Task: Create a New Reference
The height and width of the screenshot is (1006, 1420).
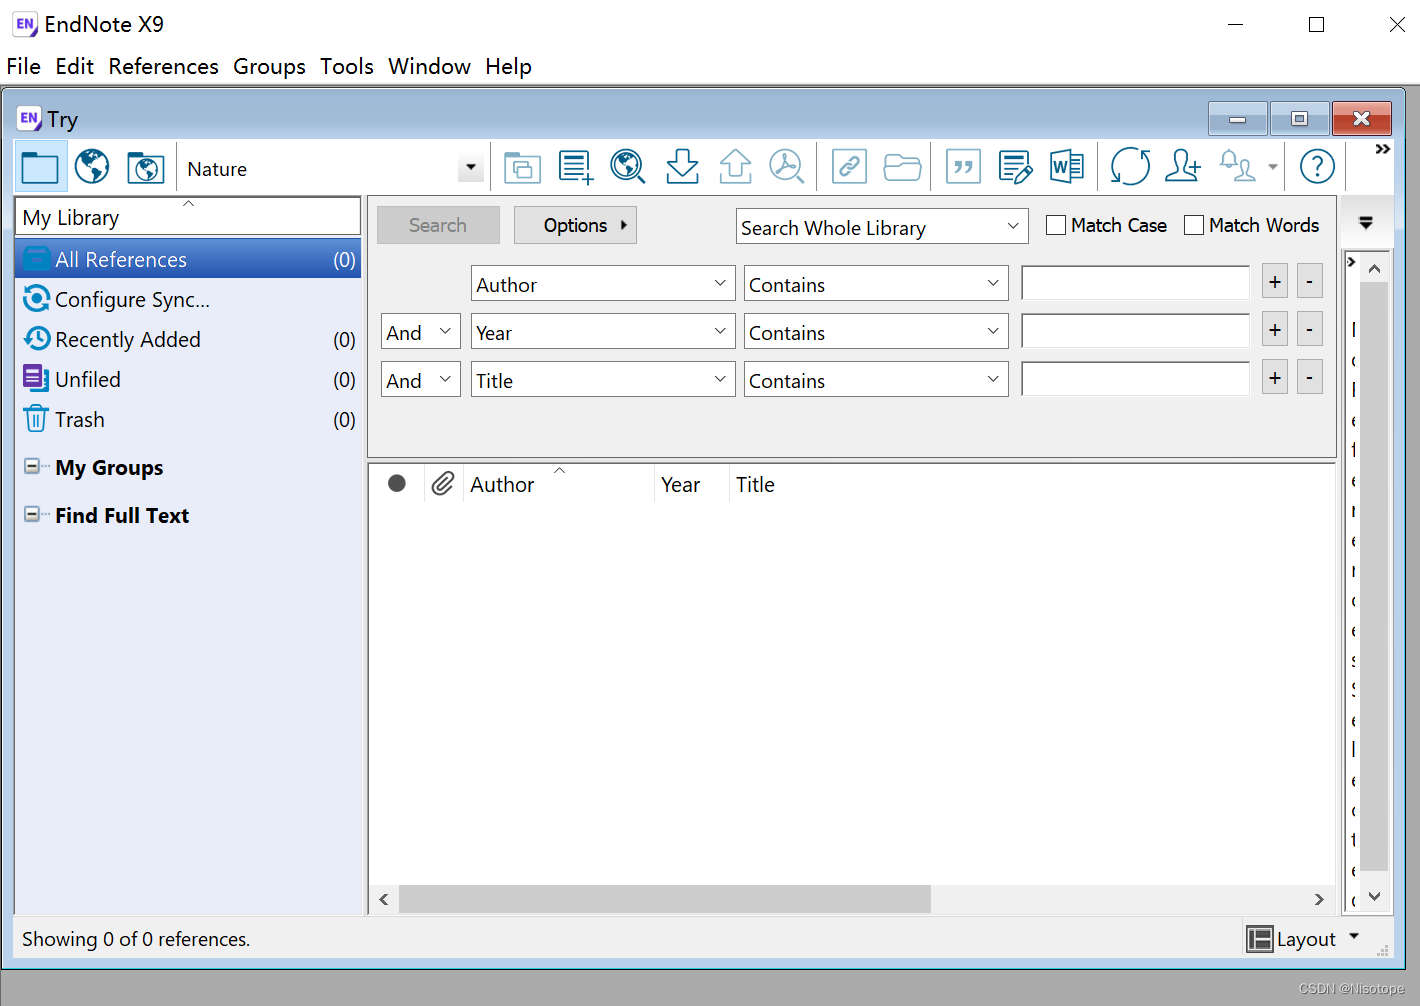Action: pos(576,167)
